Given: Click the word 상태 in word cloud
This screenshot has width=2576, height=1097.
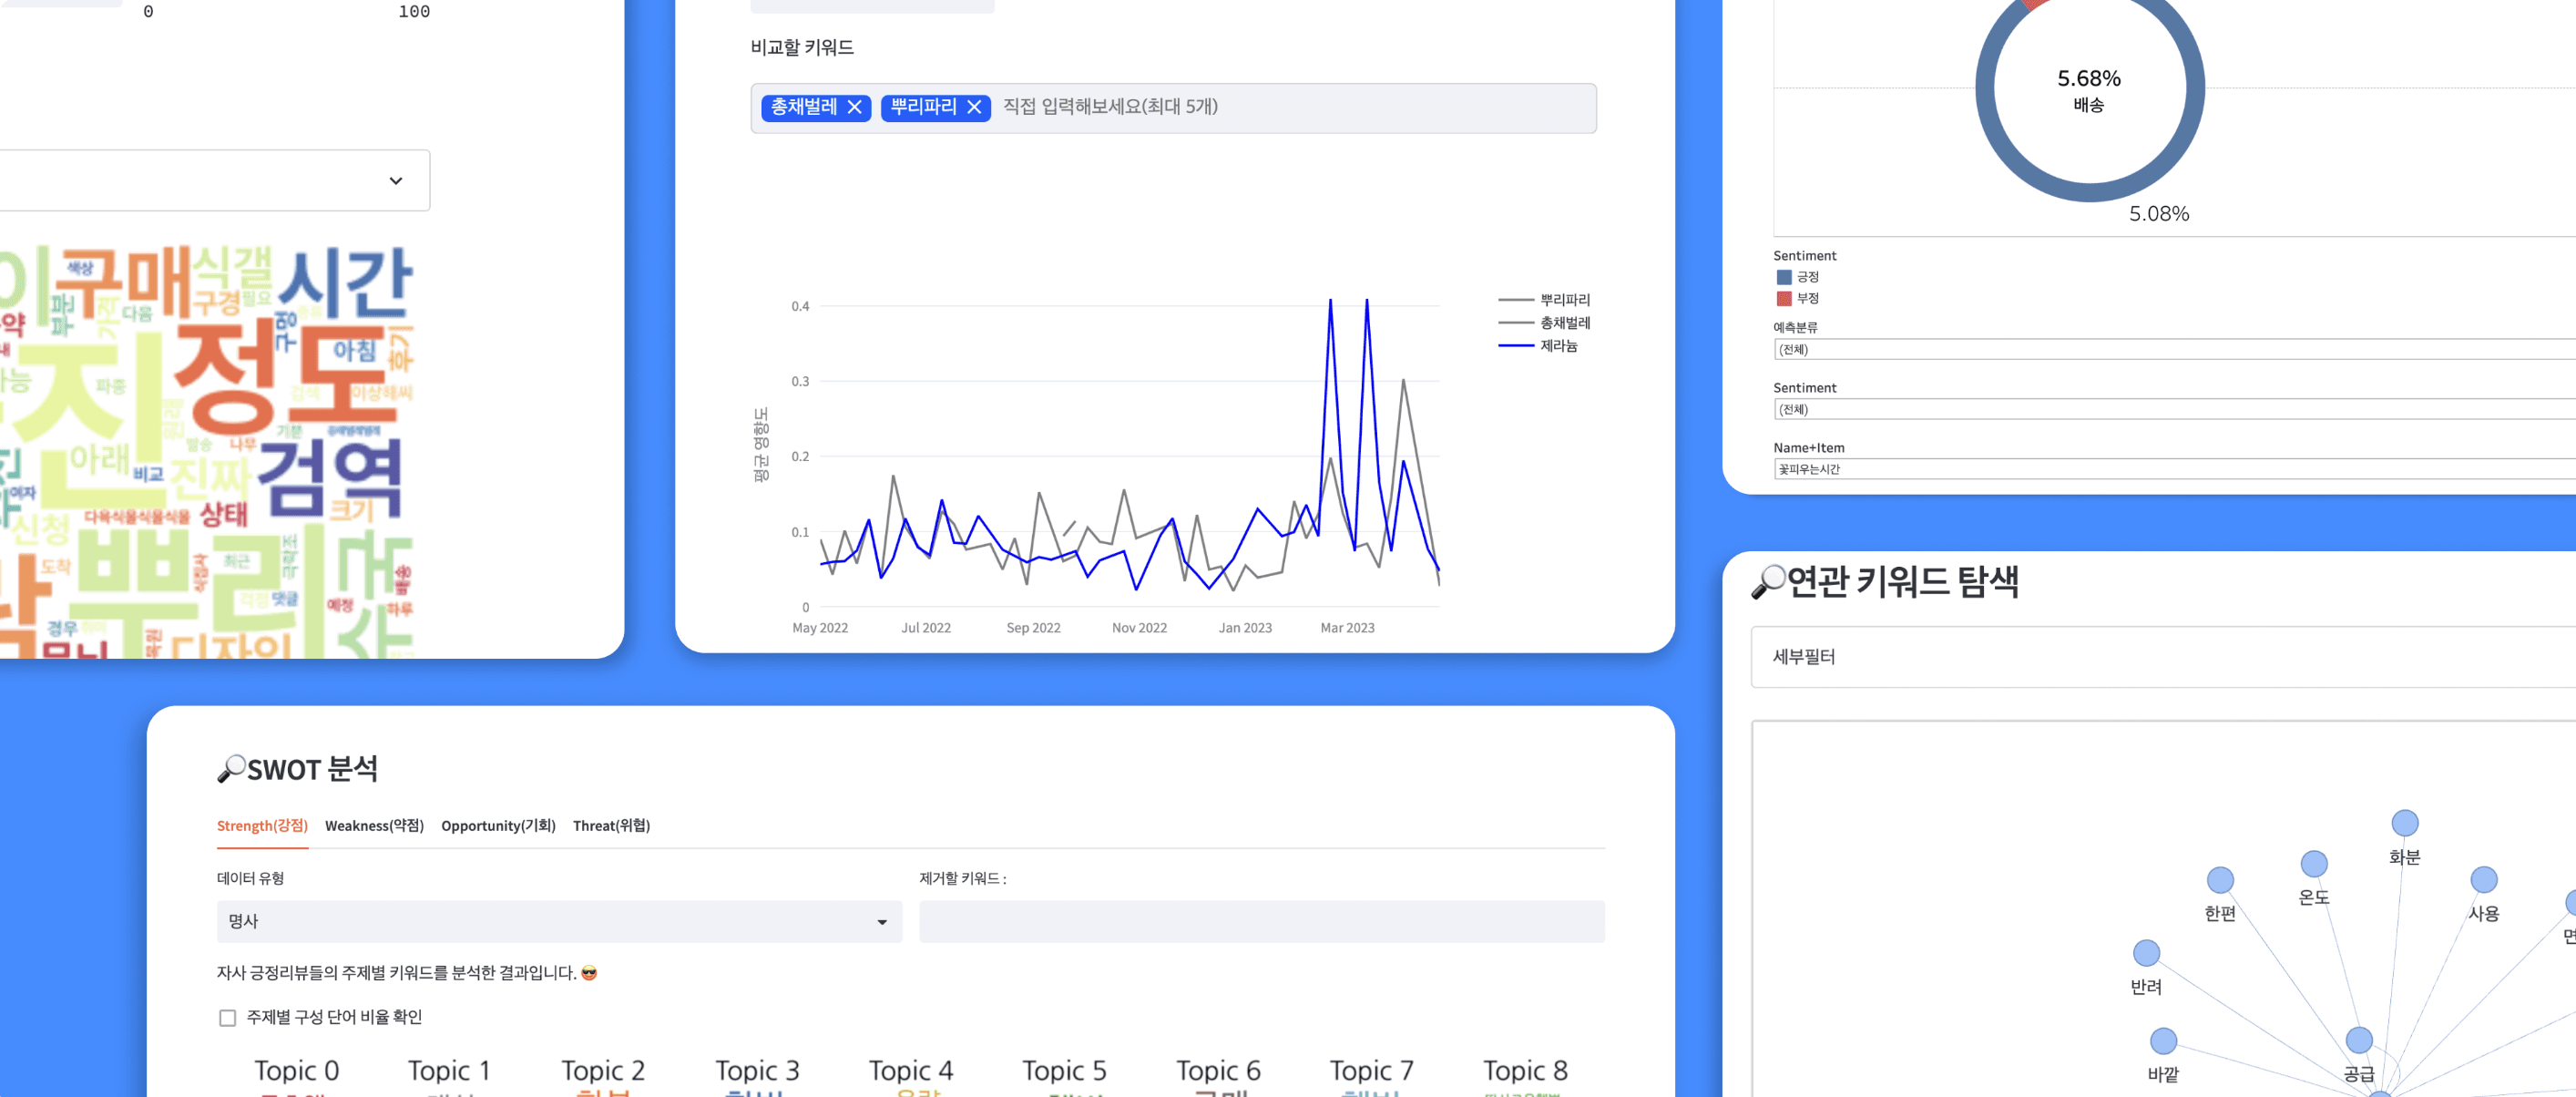Looking at the screenshot, I should (223, 515).
